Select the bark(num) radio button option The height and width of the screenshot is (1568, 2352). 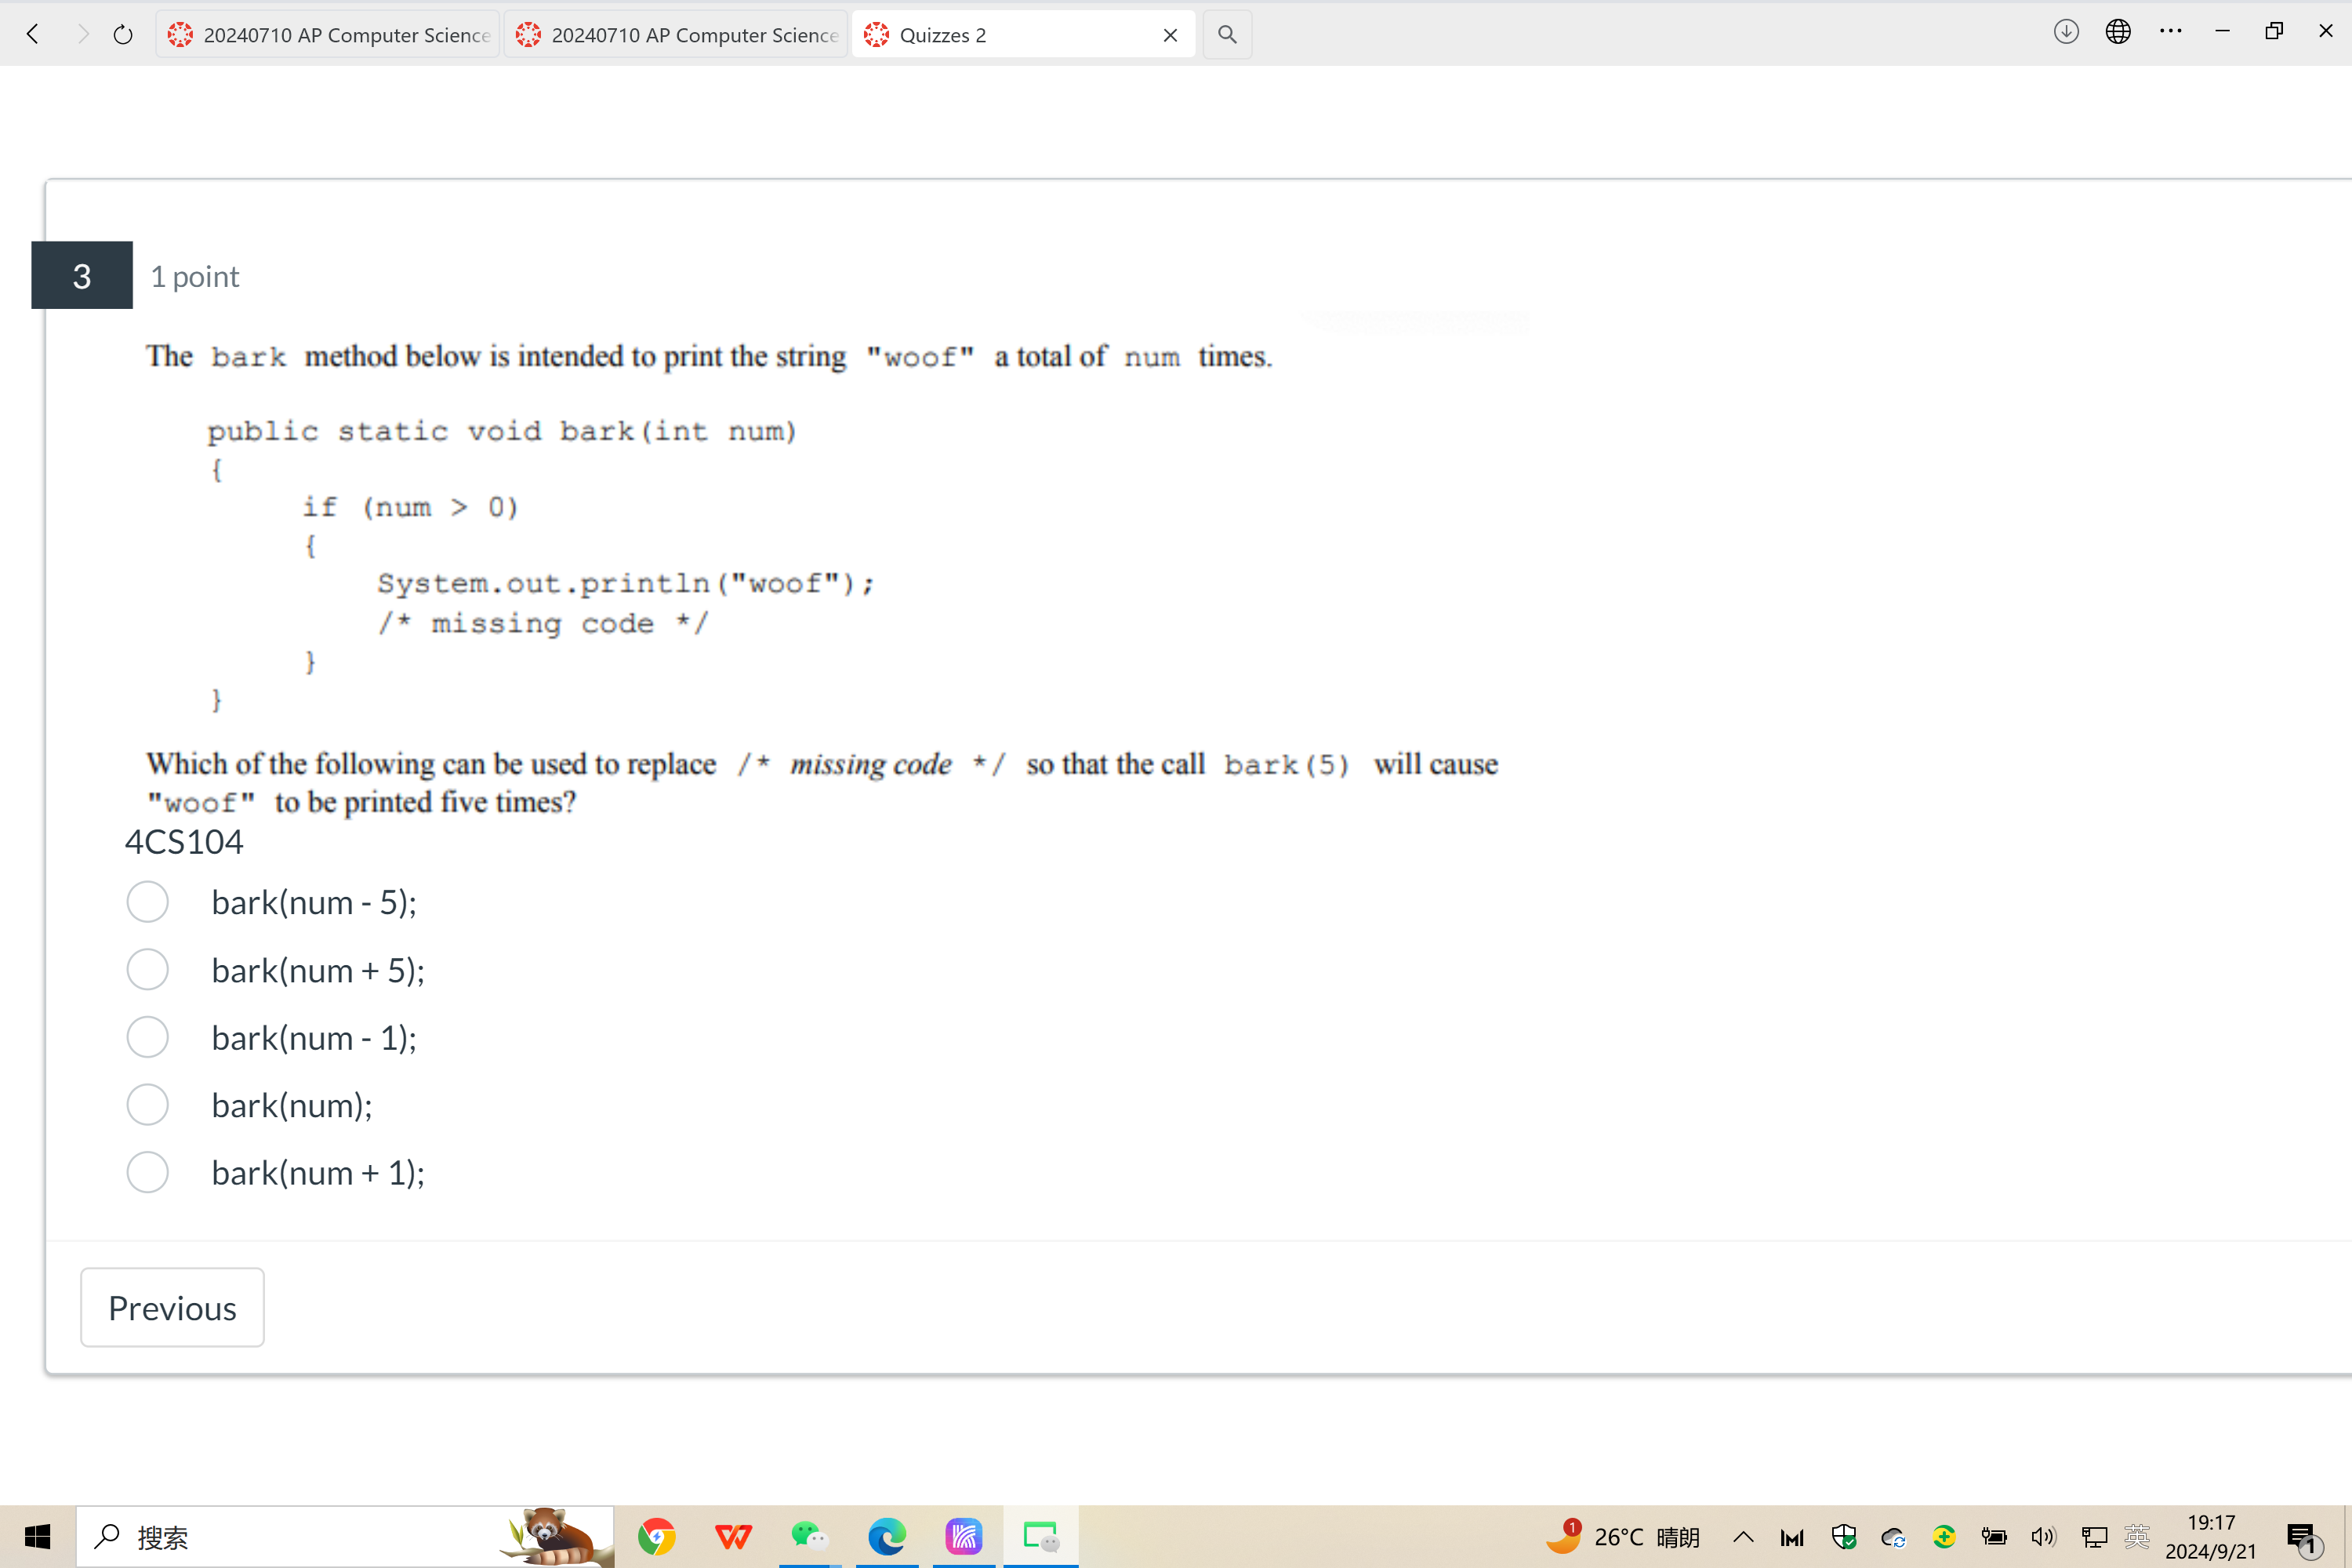(147, 1104)
